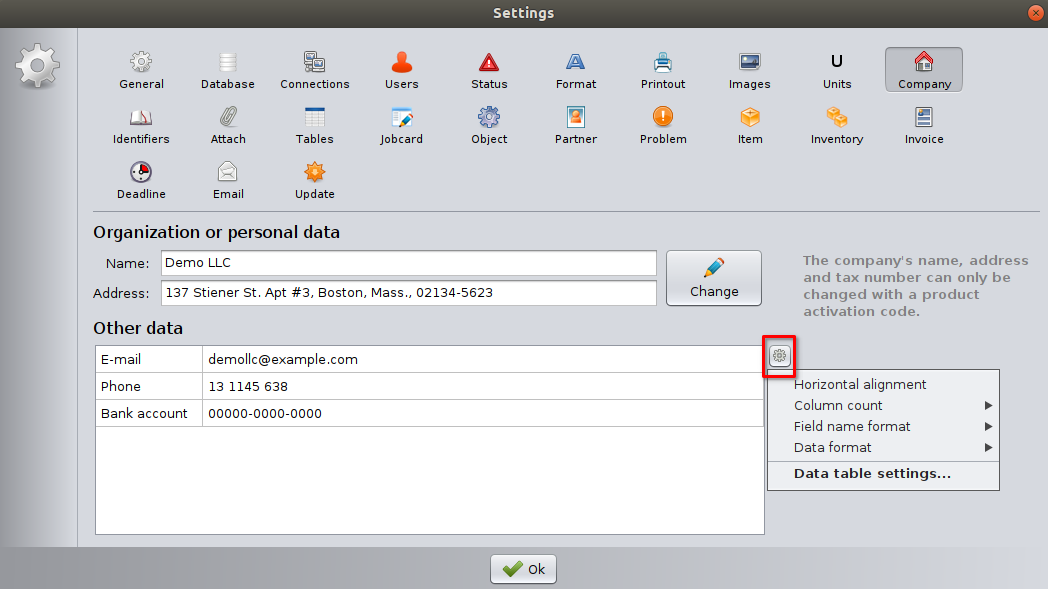Image resolution: width=1048 pixels, height=589 pixels.
Task: Click the E-mail value cell
Action: (x=482, y=359)
